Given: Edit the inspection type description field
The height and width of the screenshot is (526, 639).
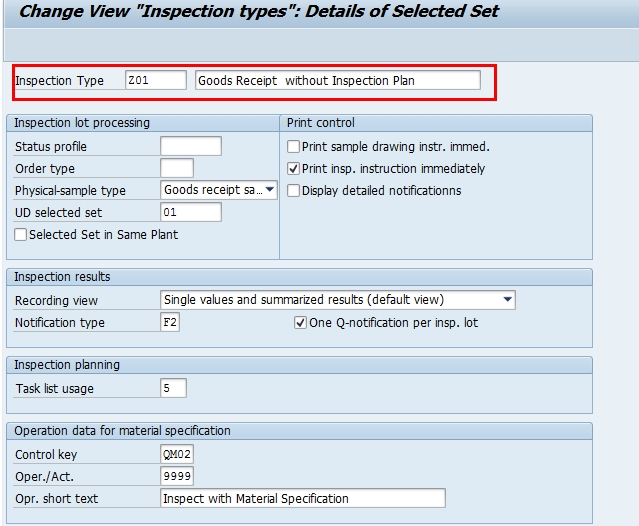Looking at the screenshot, I should point(338,80).
